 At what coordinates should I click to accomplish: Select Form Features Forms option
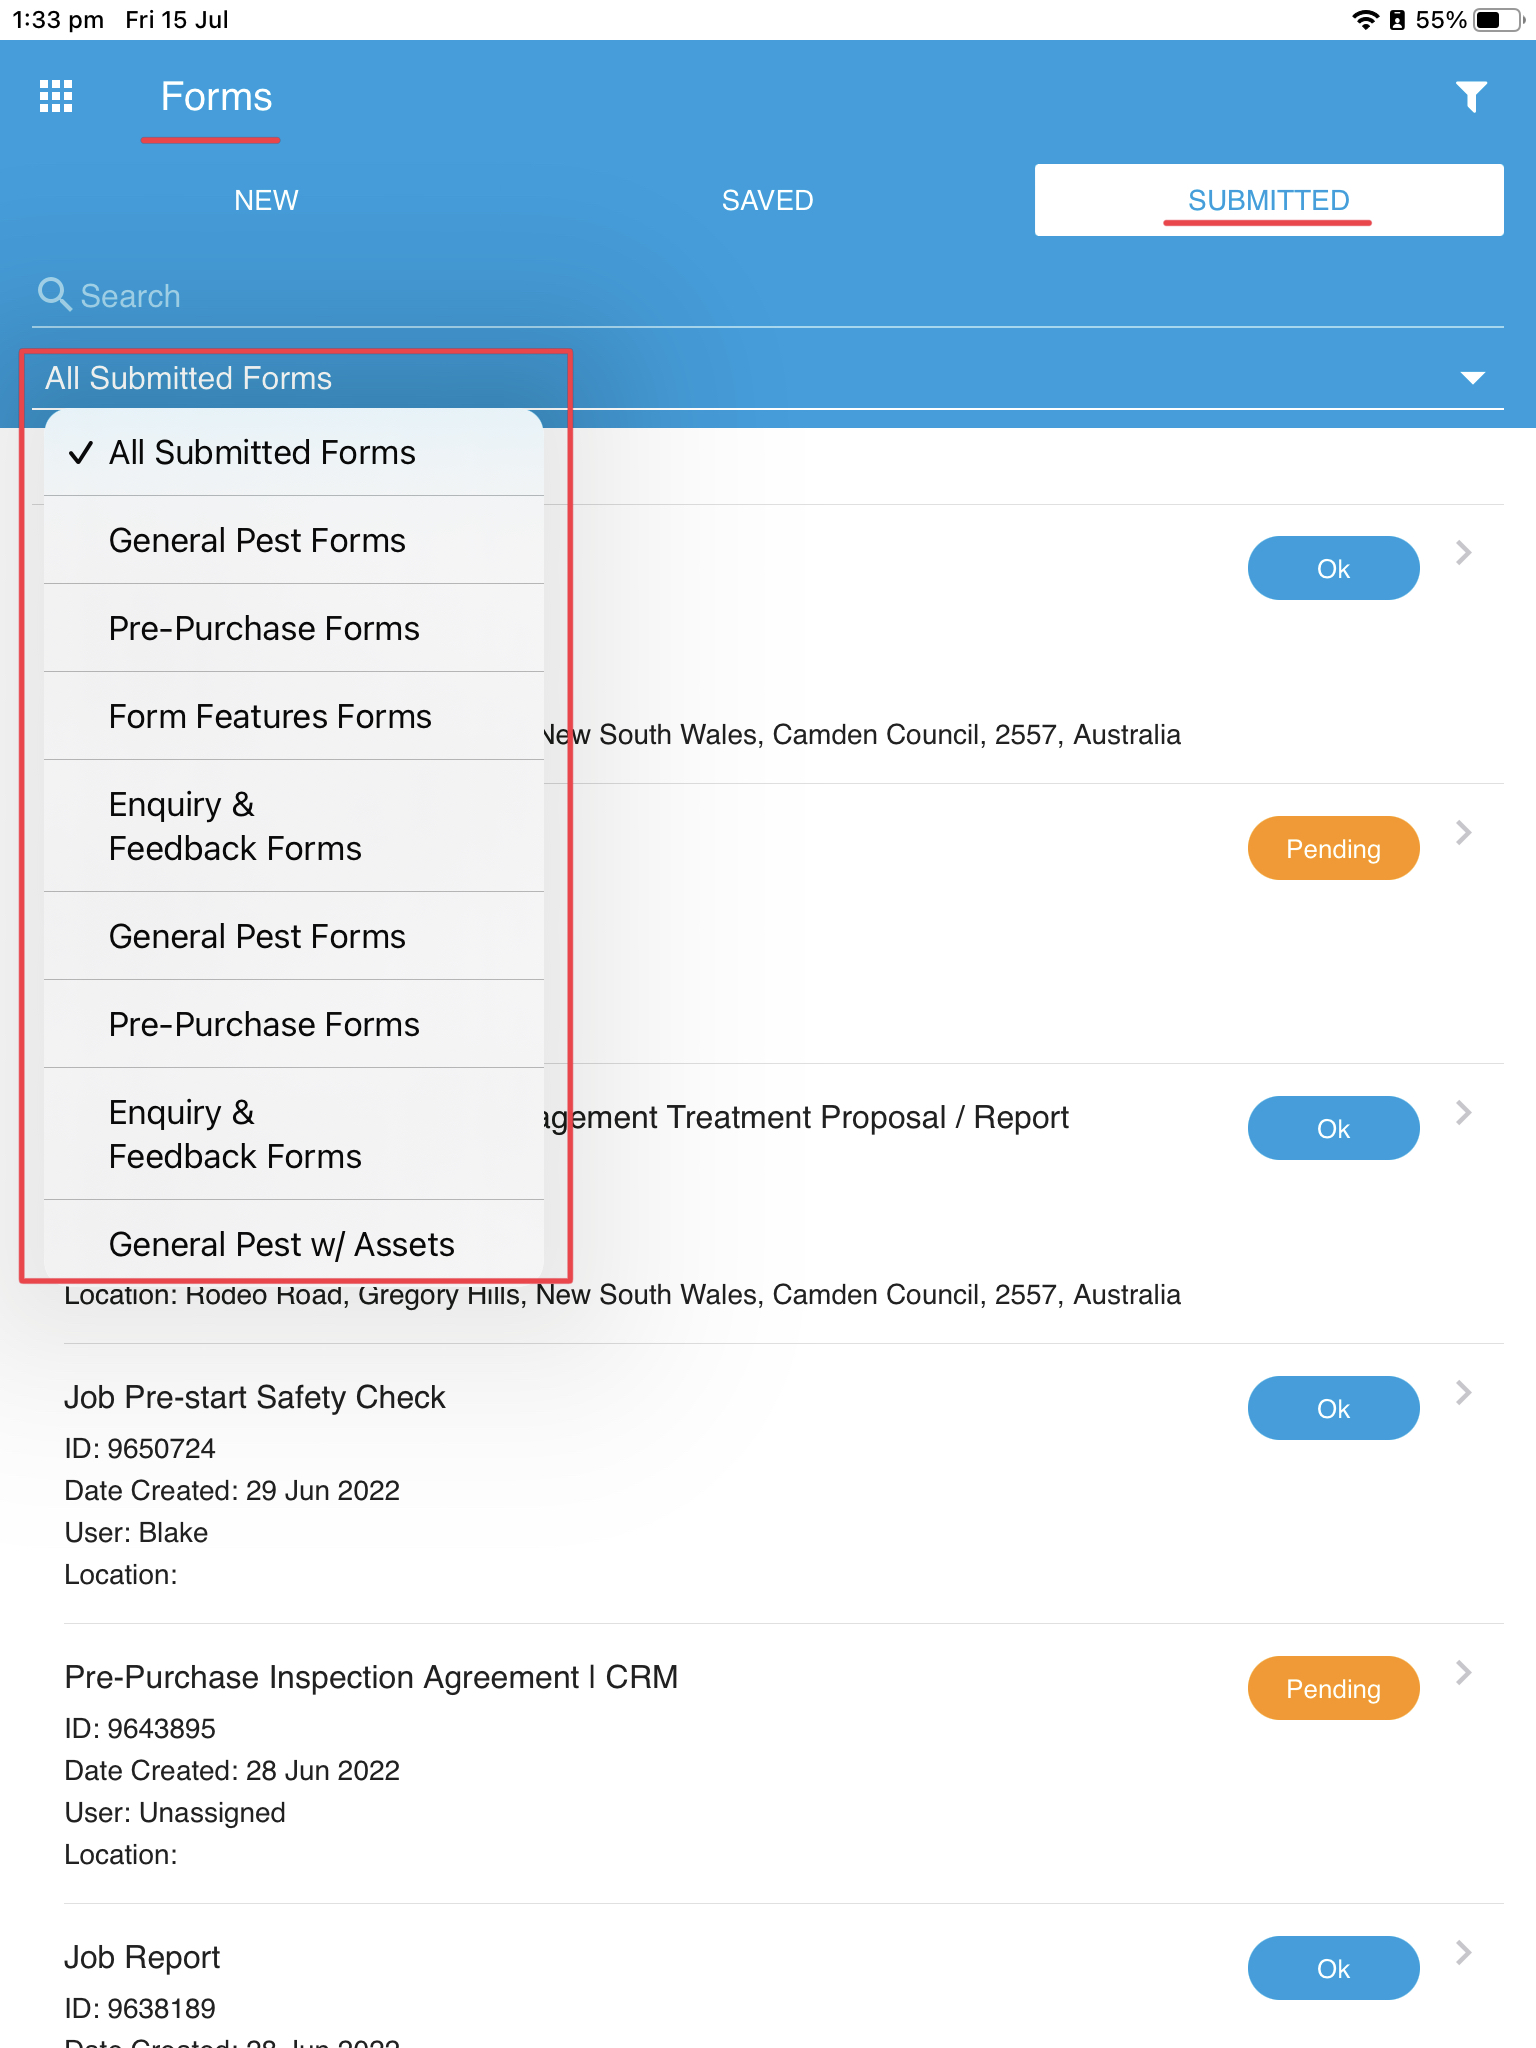[x=269, y=716]
